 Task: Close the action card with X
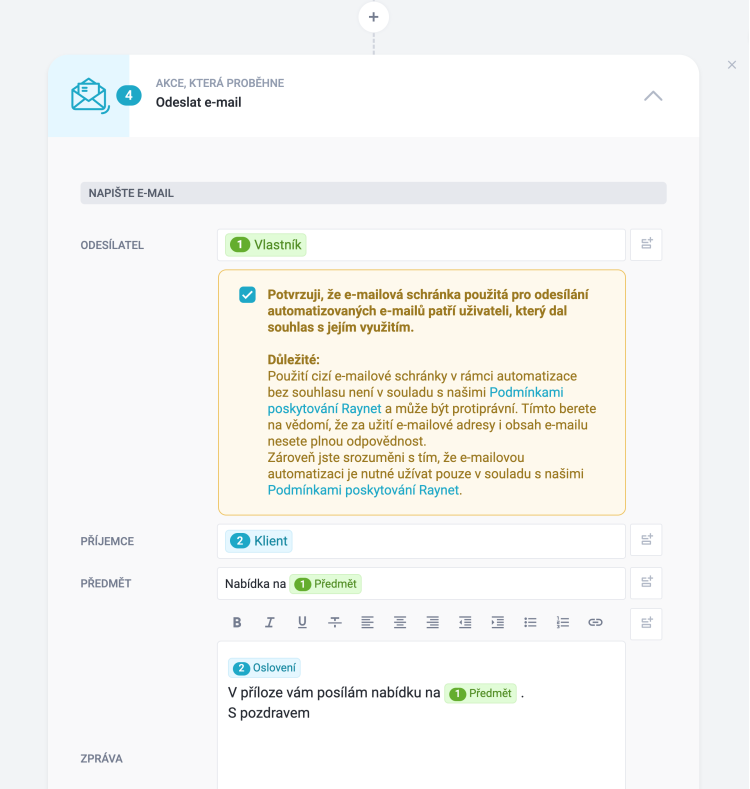pyautogui.click(x=731, y=65)
